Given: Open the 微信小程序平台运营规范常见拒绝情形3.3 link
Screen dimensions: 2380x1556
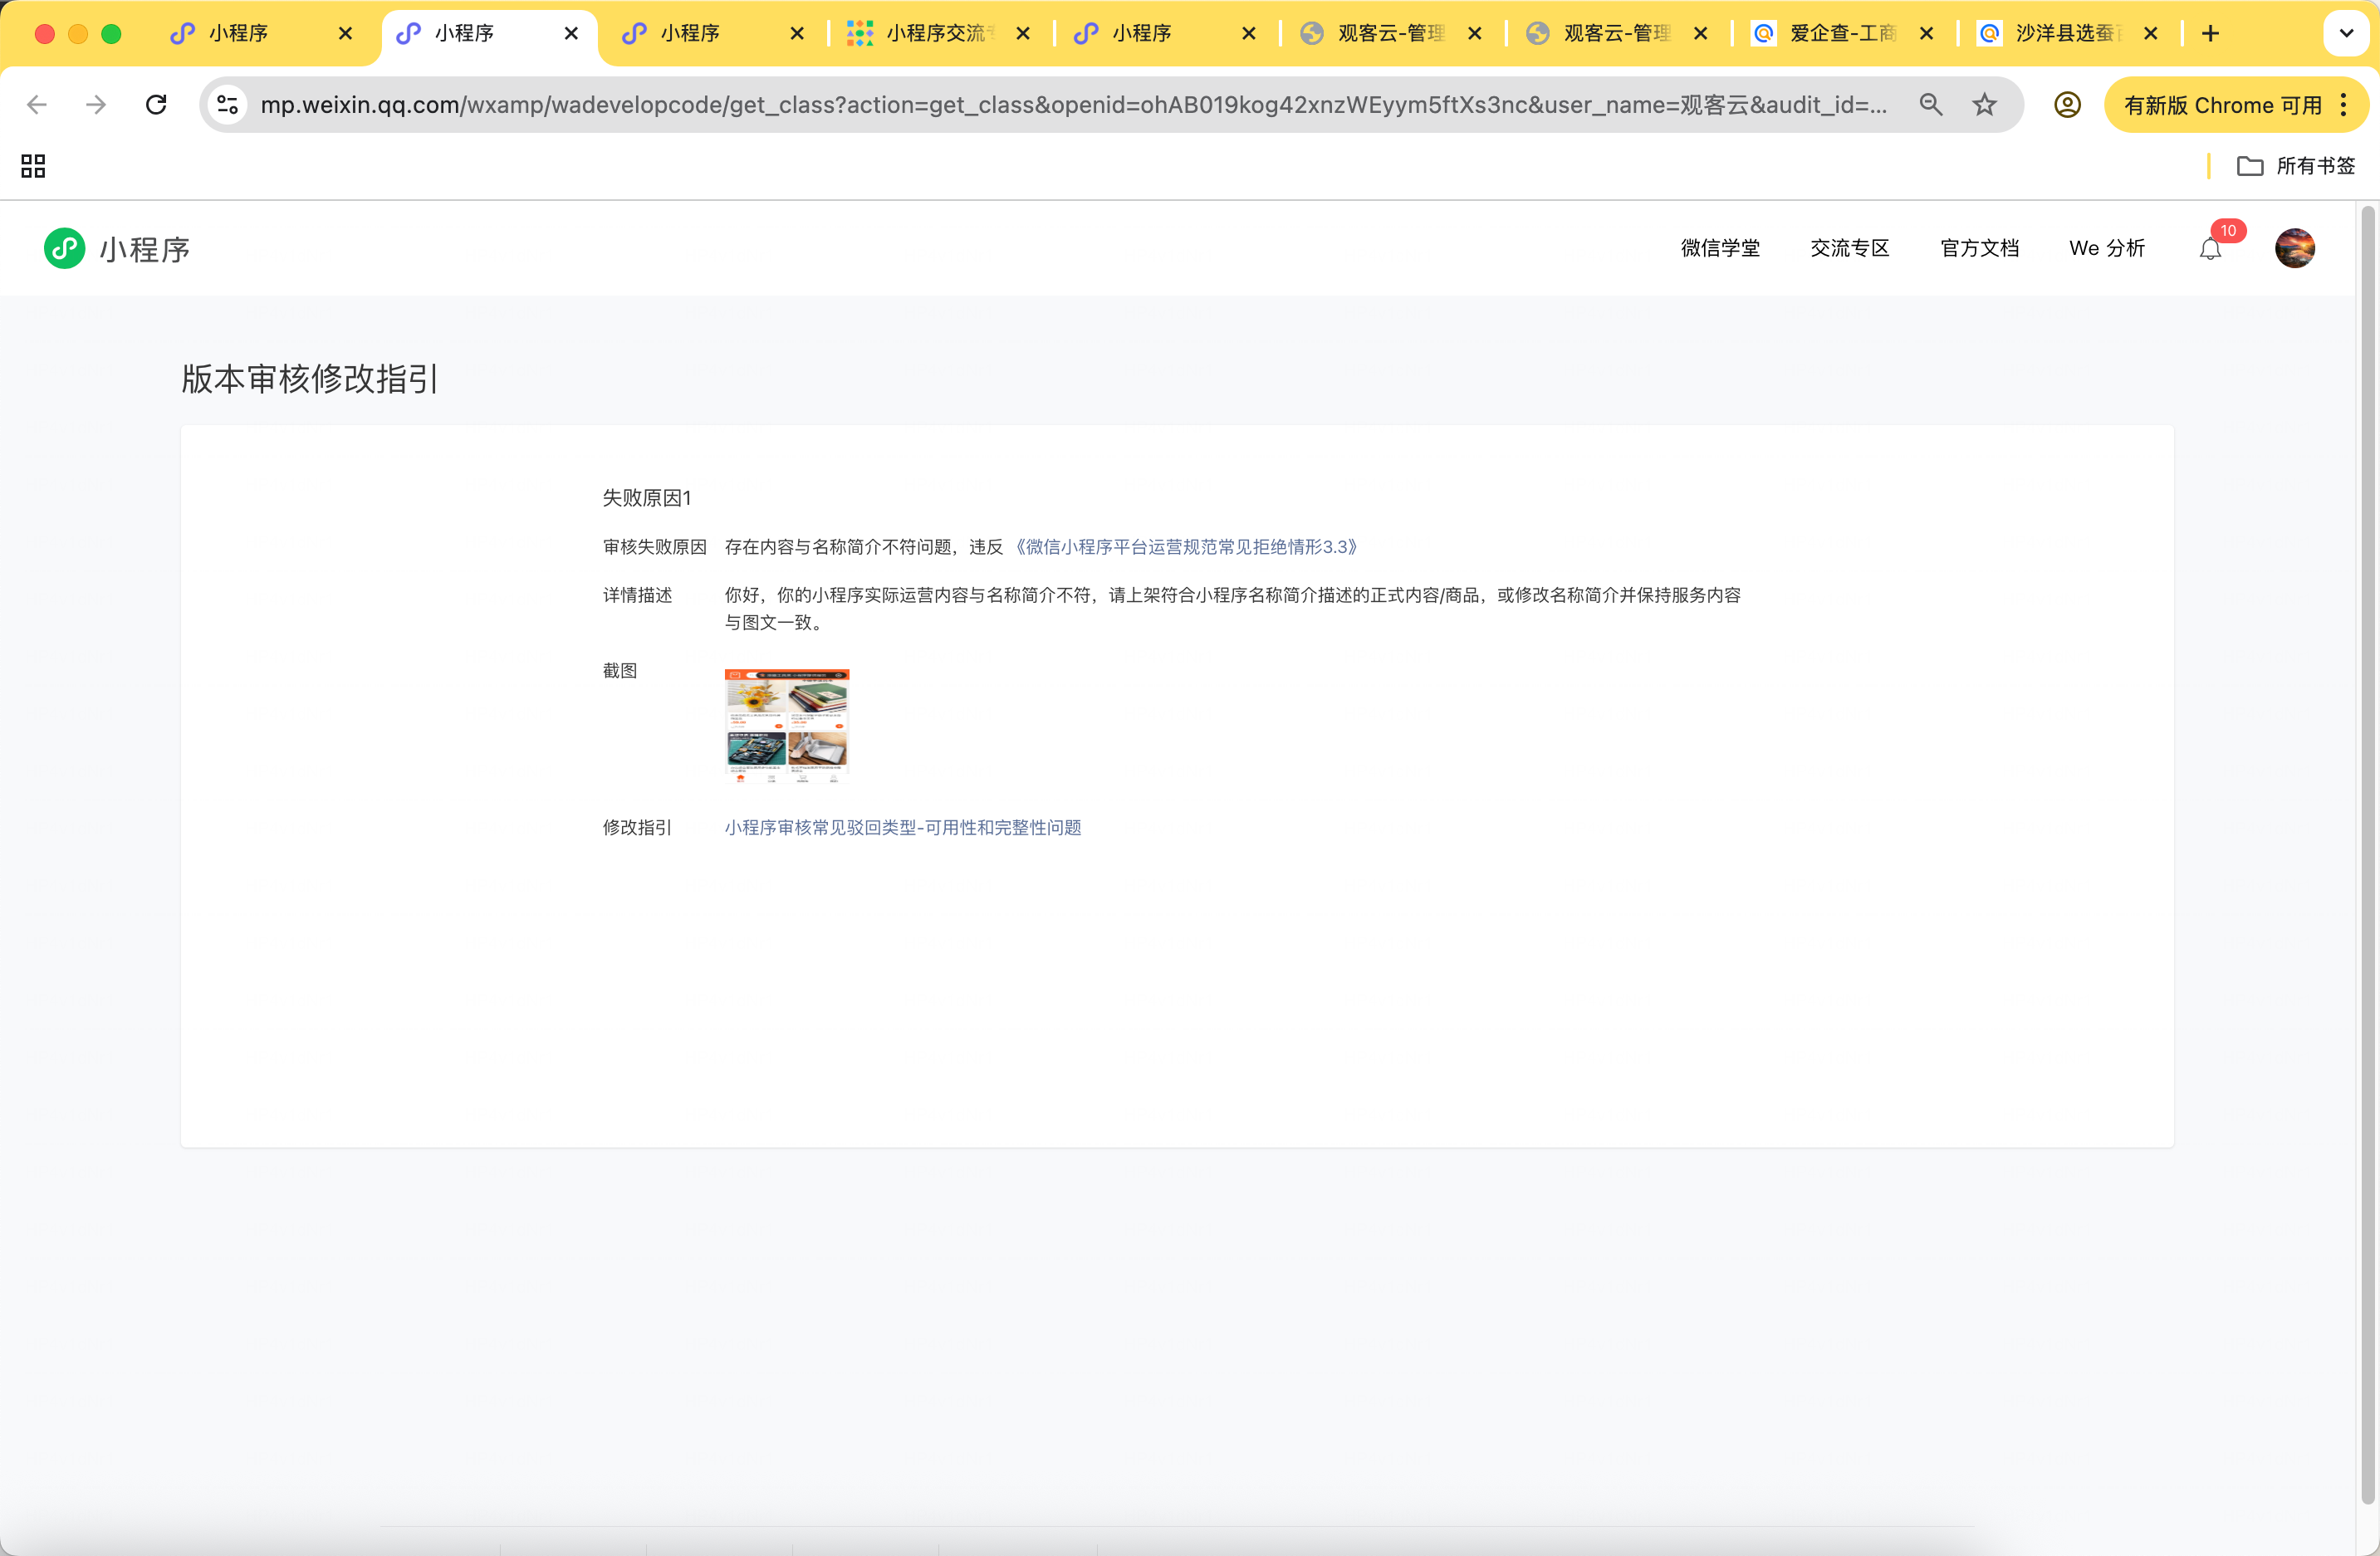Looking at the screenshot, I should [x=1185, y=547].
